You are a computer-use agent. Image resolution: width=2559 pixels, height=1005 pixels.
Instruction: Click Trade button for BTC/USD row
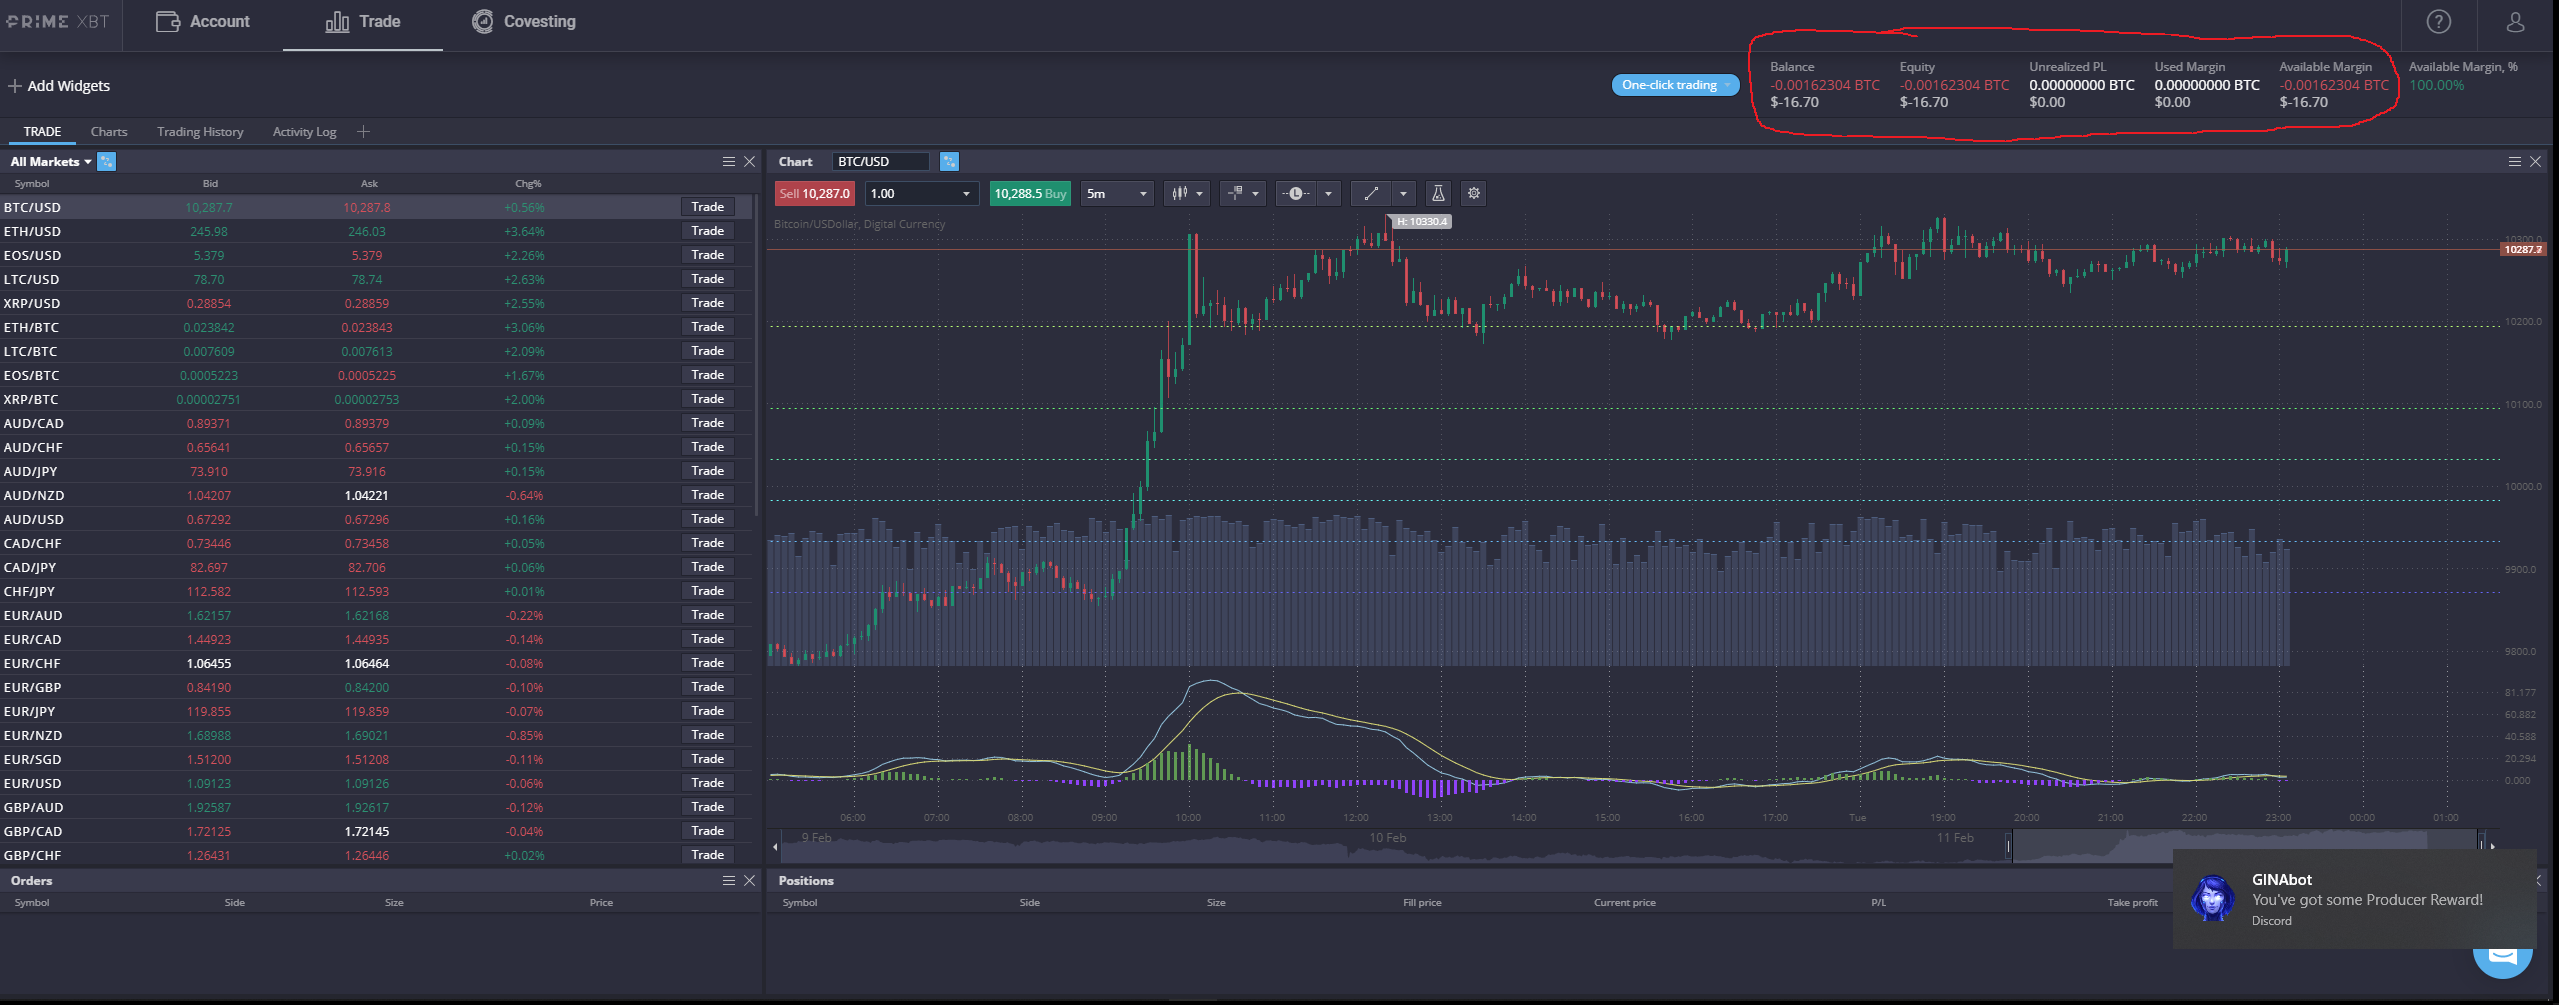click(x=708, y=207)
